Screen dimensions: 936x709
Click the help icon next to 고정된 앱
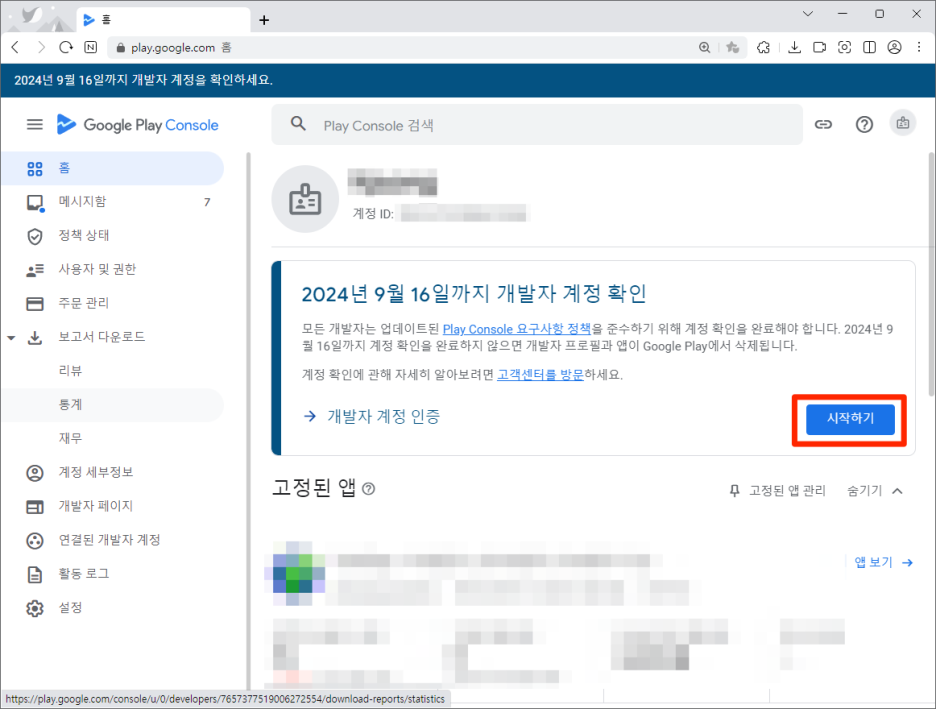click(369, 489)
